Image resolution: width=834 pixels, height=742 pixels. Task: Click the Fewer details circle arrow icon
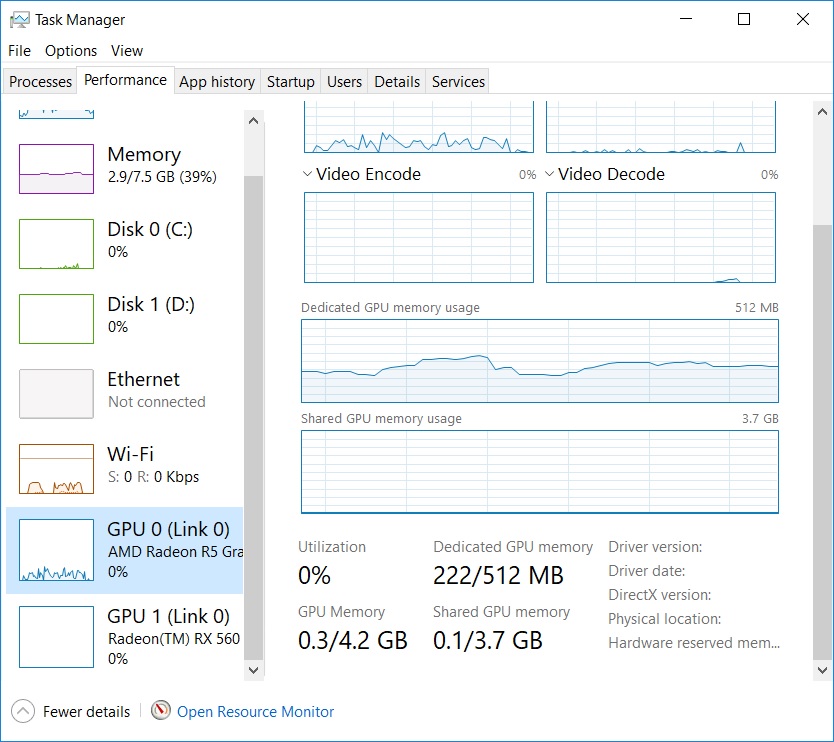point(23,711)
